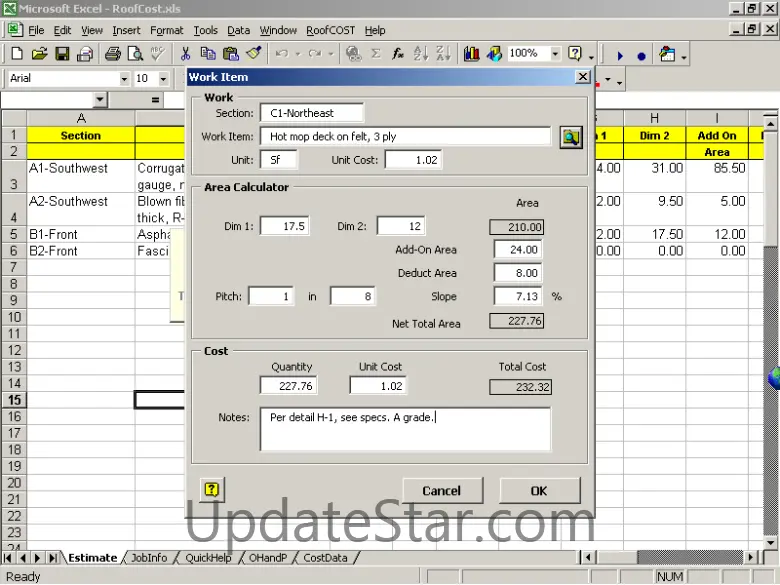Click the Print icon in the toolbar
Viewport: 780px width, 585px height.
112,54
